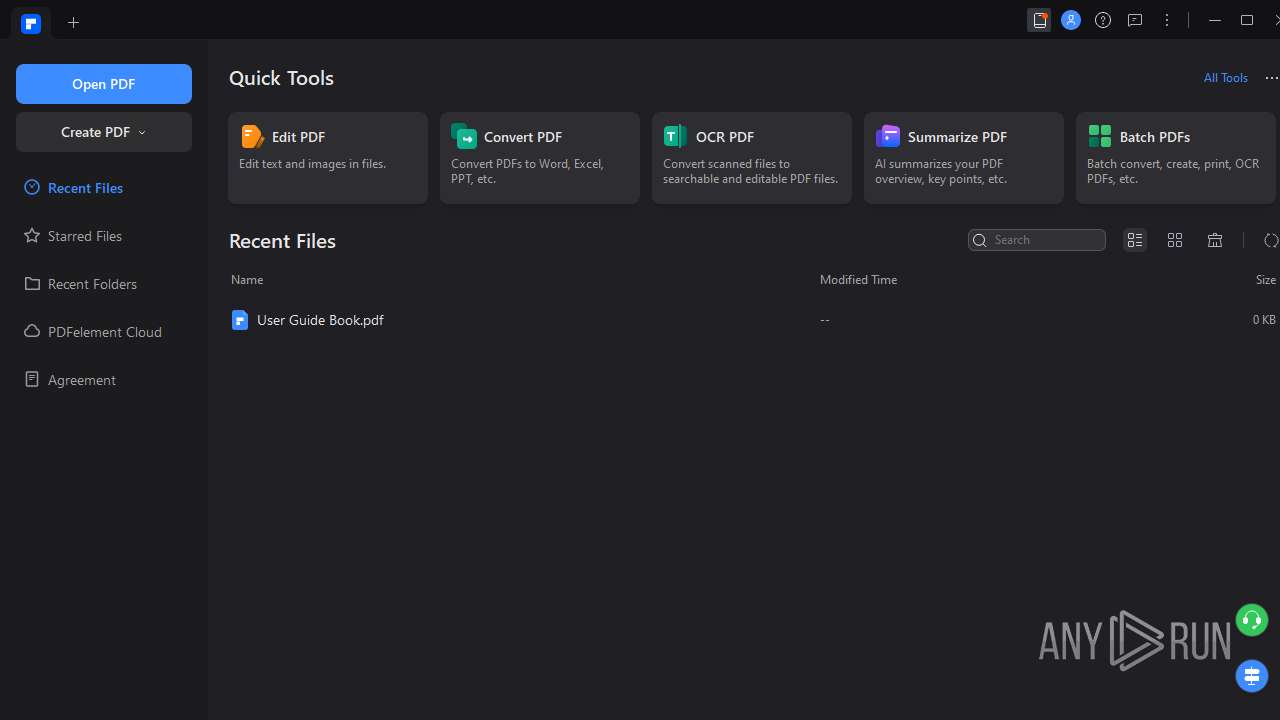
Task: Open the help question mark icon
Action: click(x=1103, y=20)
